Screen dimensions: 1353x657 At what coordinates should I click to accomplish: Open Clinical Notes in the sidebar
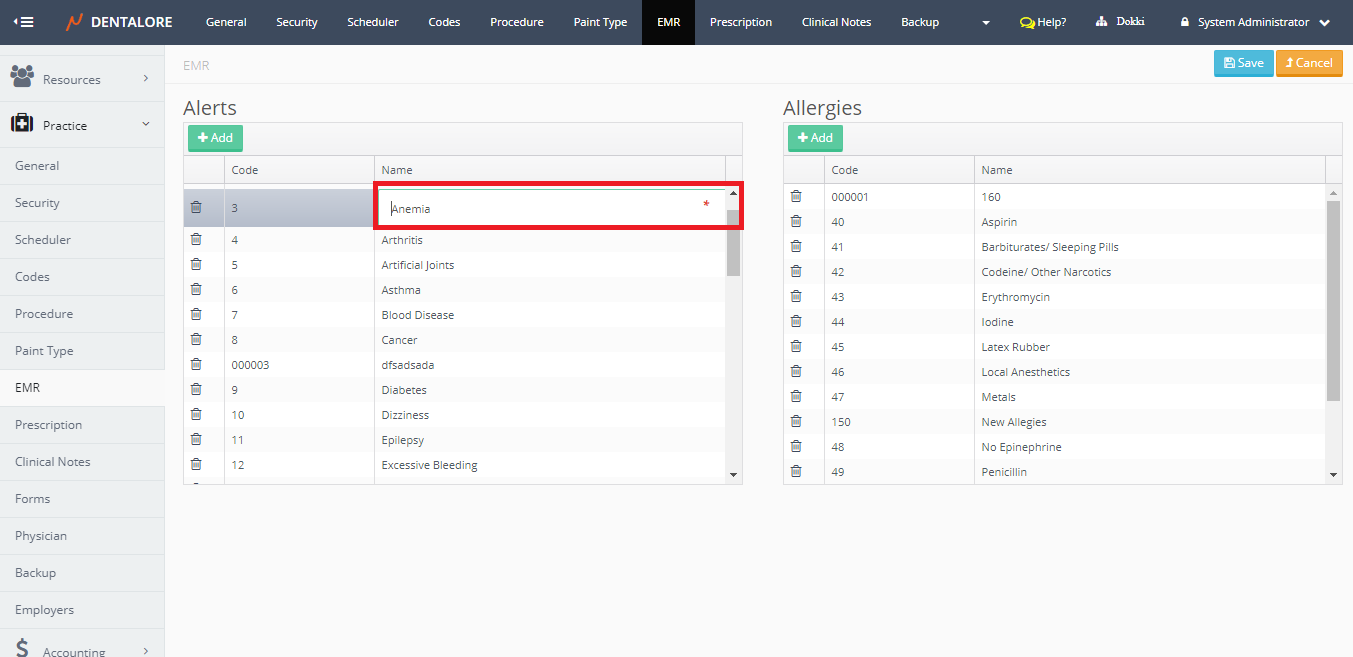click(x=52, y=462)
